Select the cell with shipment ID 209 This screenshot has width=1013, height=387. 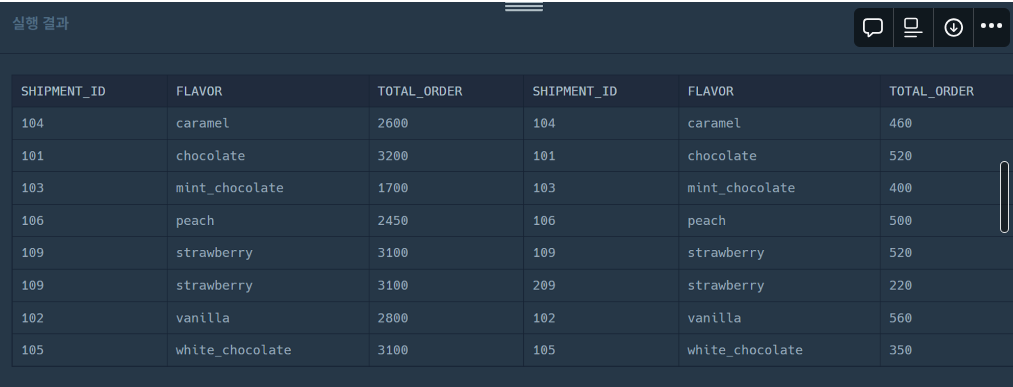tap(601, 286)
